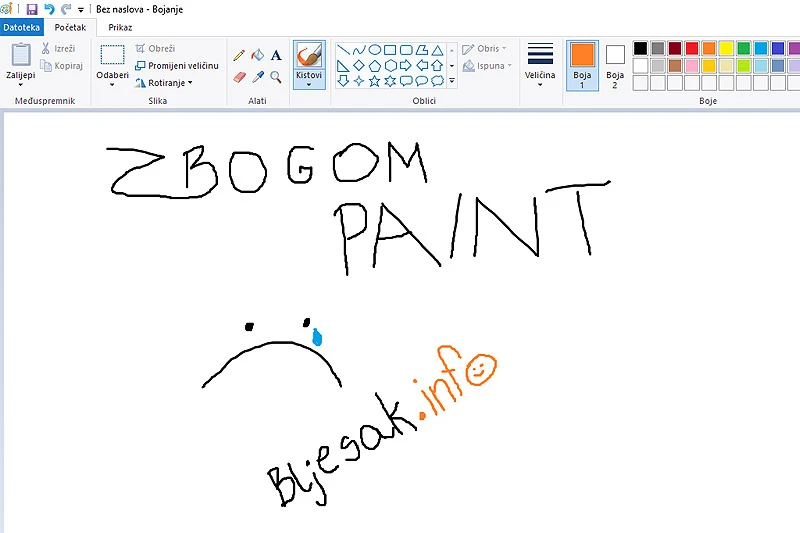Activate Boja 2 background color
The width and height of the screenshot is (800, 533).
tap(615, 65)
